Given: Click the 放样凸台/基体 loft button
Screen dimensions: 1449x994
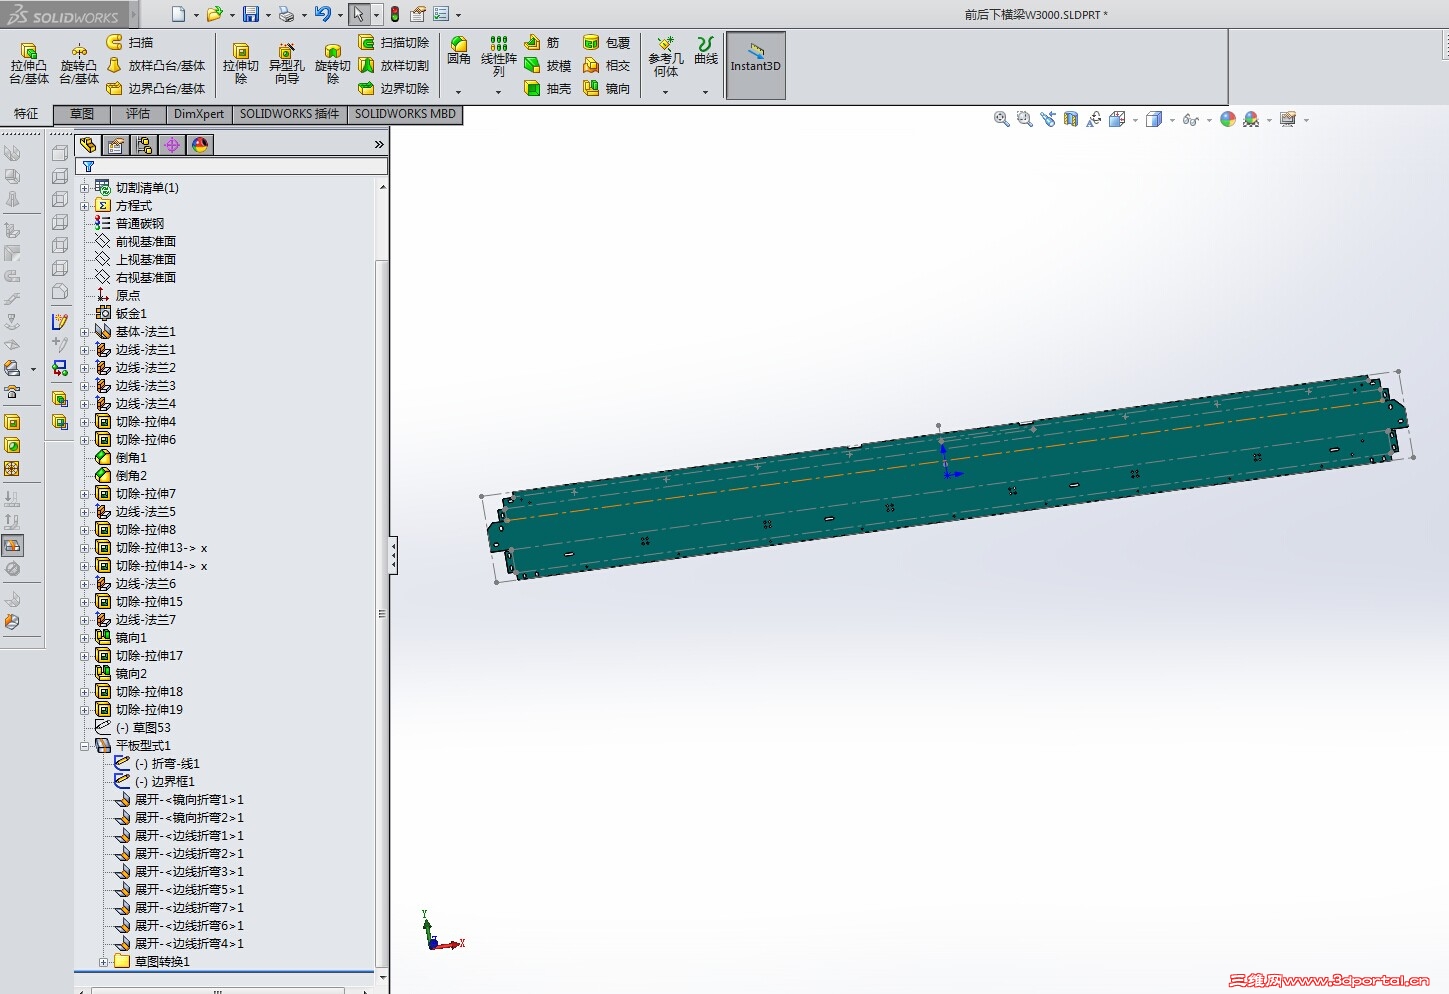Looking at the screenshot, I should (155, 65).
